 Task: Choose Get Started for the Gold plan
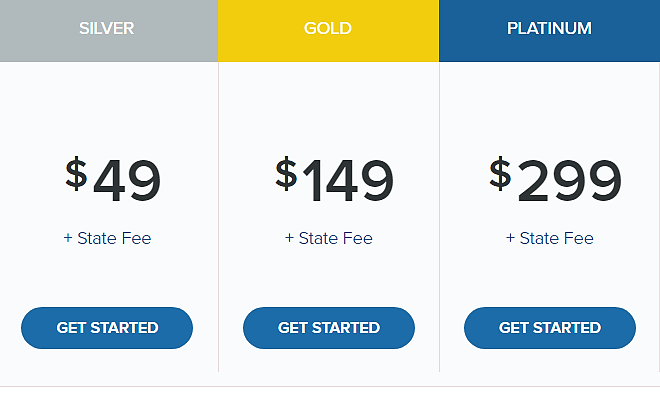(x=329, y=328)
